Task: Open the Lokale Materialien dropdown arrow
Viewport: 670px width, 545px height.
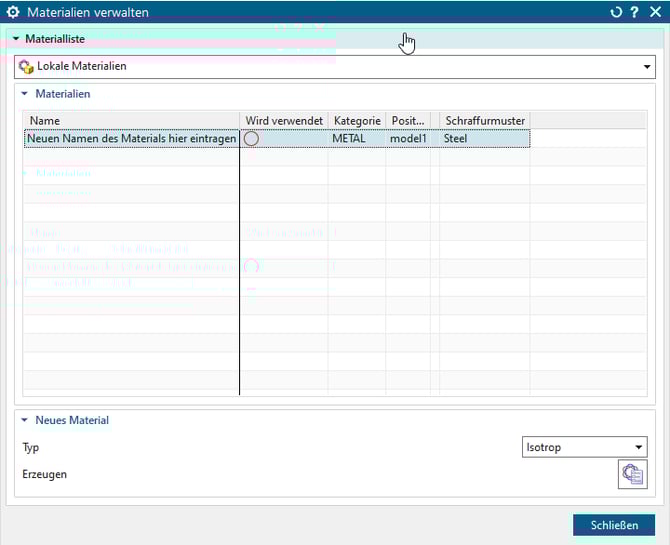Action: (647, 67)
